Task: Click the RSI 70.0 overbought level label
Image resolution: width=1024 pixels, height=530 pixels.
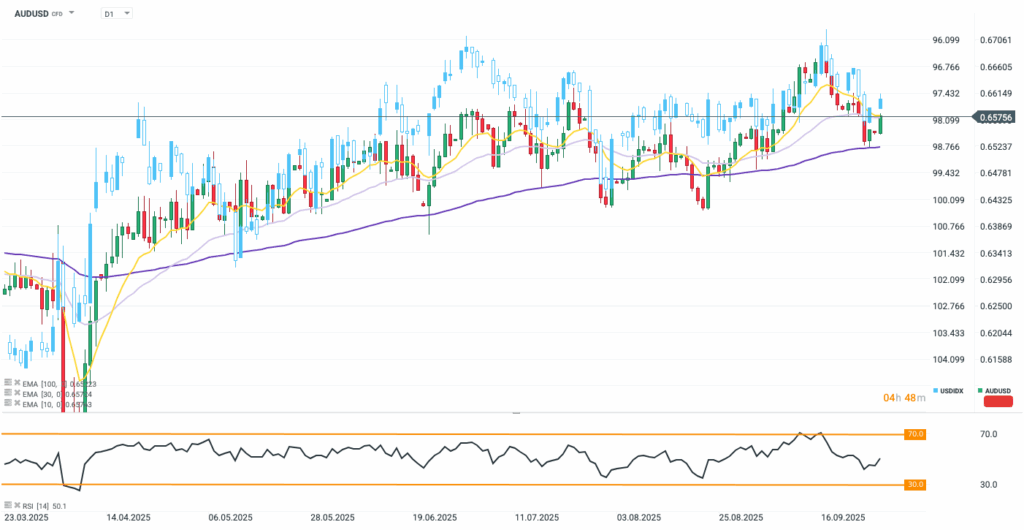Action: tap(916, 435)
